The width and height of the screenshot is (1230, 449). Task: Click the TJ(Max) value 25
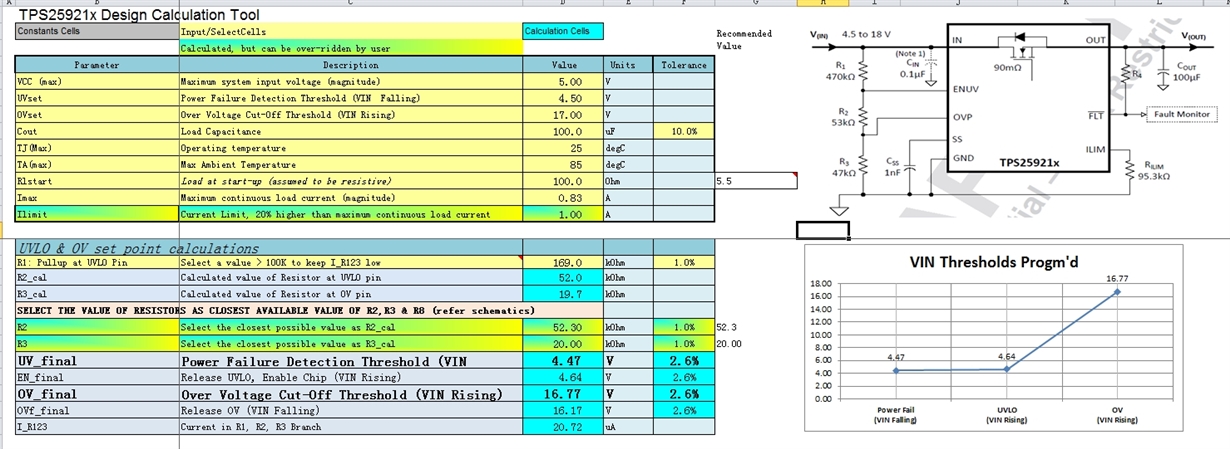click(x=563, y=148)
